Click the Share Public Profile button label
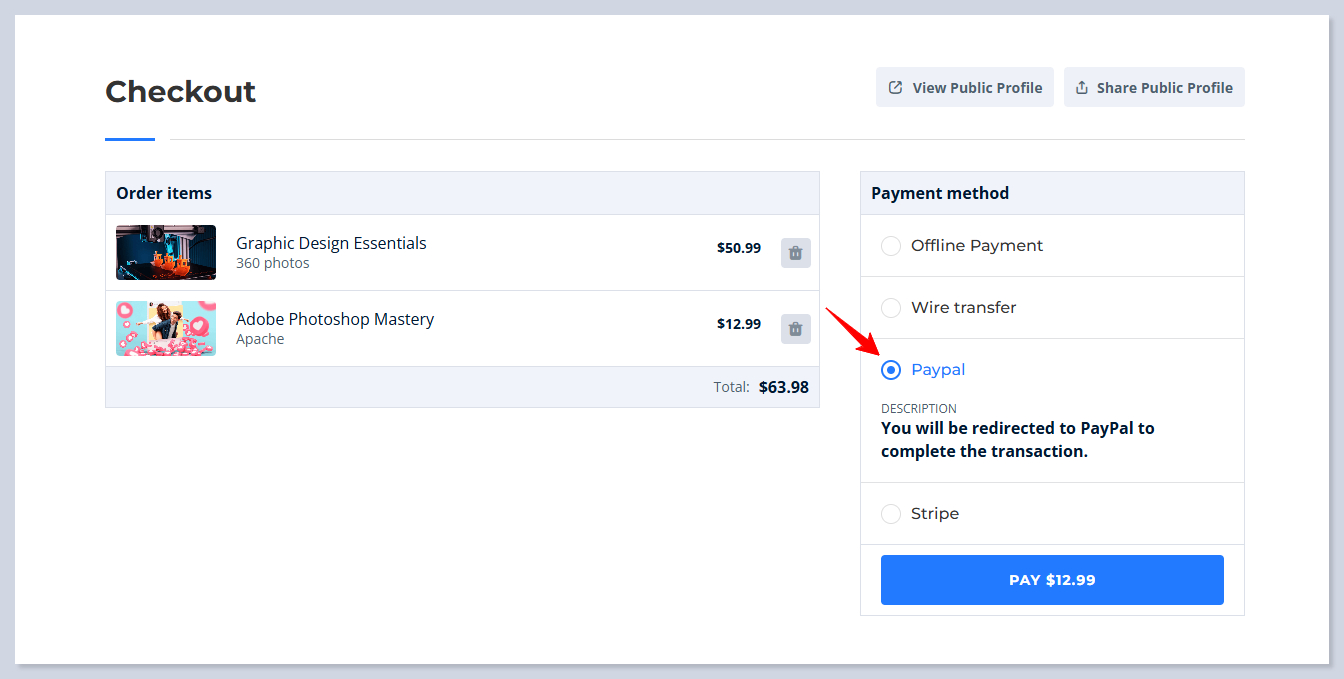 [x=1164, y=88]
